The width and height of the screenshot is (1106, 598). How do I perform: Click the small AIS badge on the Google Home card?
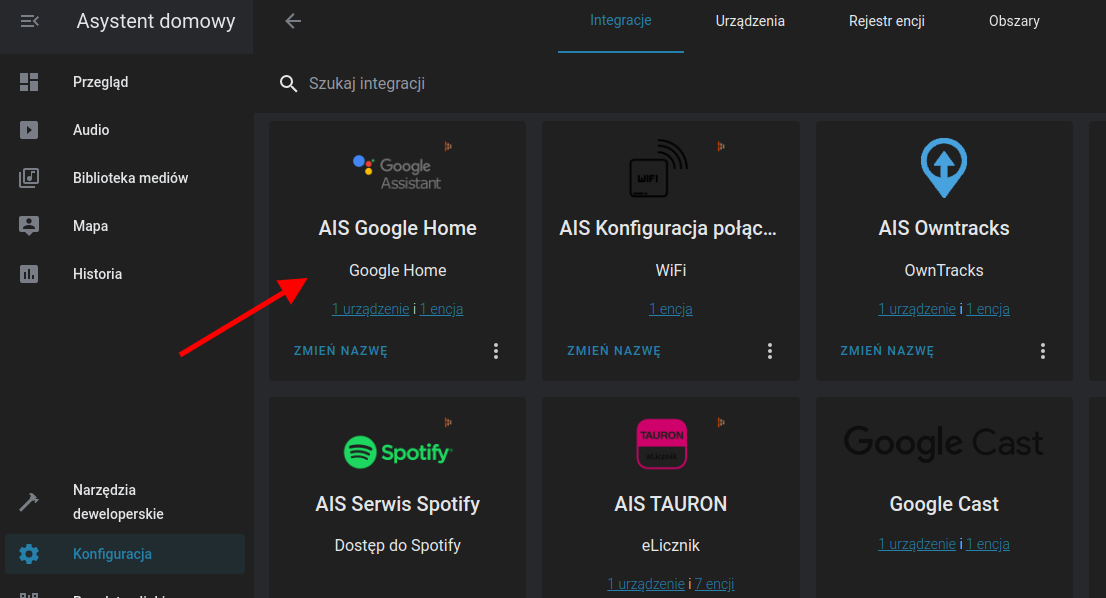[x=448, y=146]
